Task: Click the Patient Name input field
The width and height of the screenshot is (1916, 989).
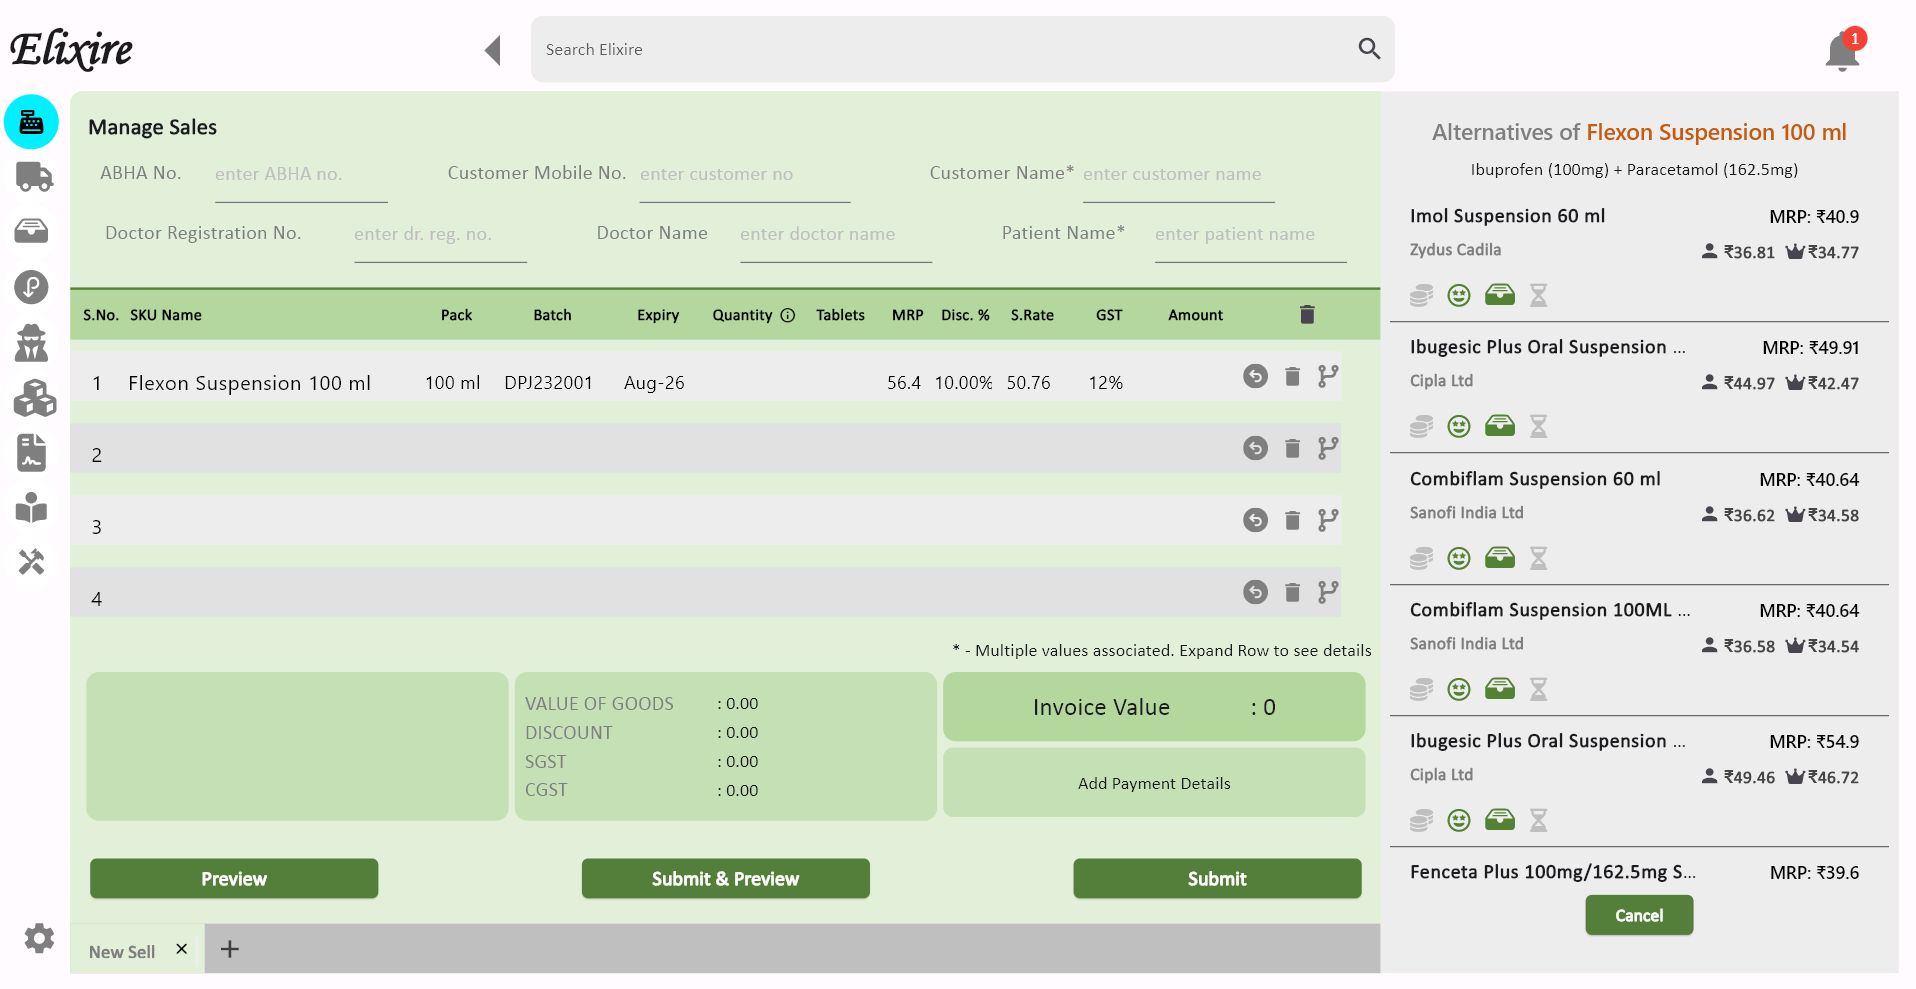Action: (x=1250, y=235)
